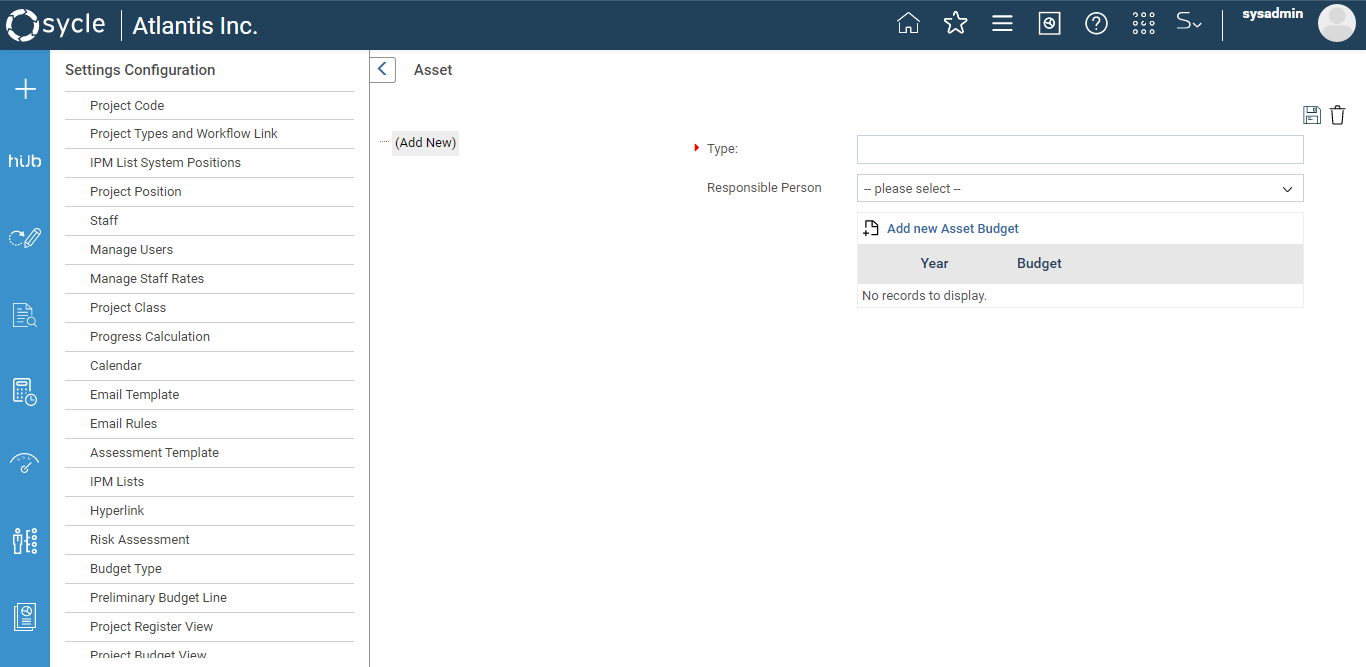Click the sysadmin user avatar
1366x667 pixels.
(1336, 23)
